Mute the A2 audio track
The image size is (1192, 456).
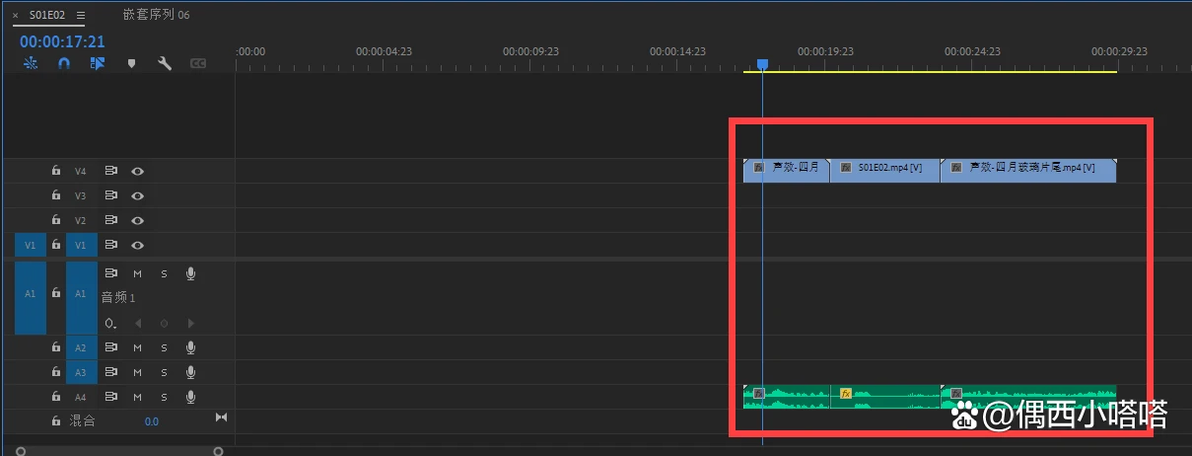[138, 348]
